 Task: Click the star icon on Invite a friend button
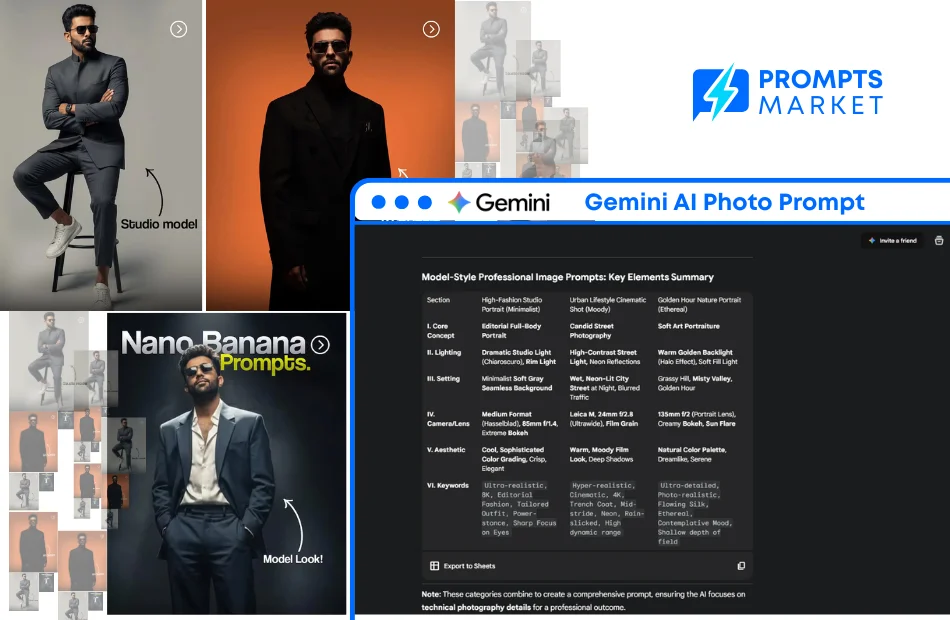coord(870,240)
